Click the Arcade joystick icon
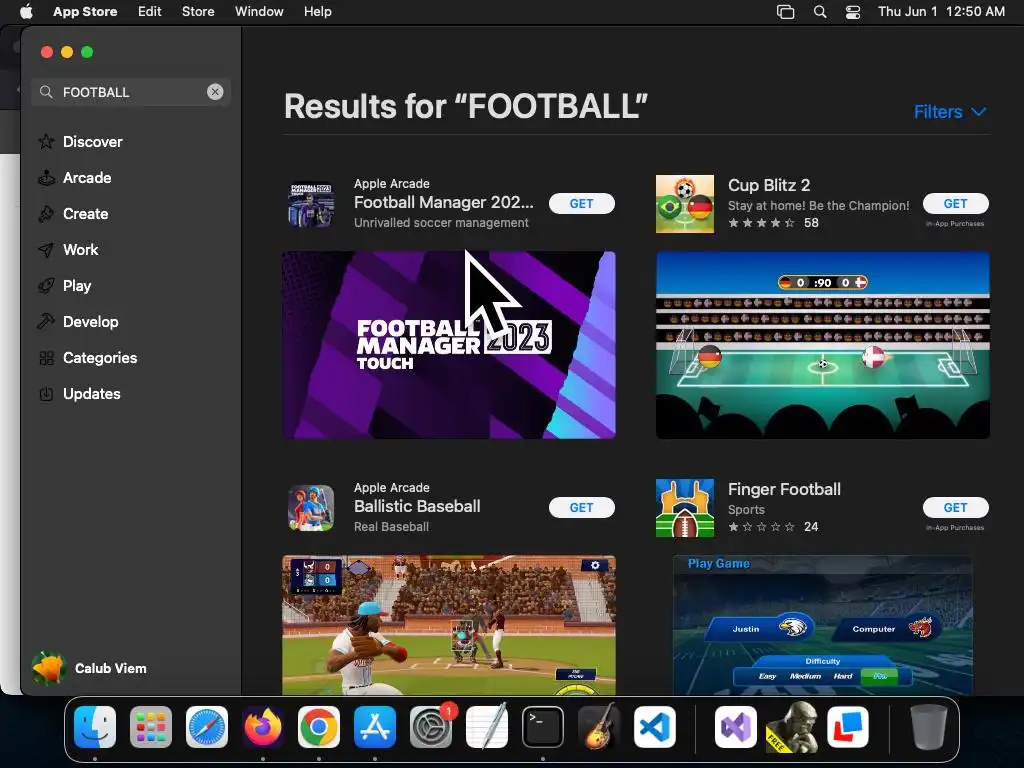 click(x=46, y=178)
